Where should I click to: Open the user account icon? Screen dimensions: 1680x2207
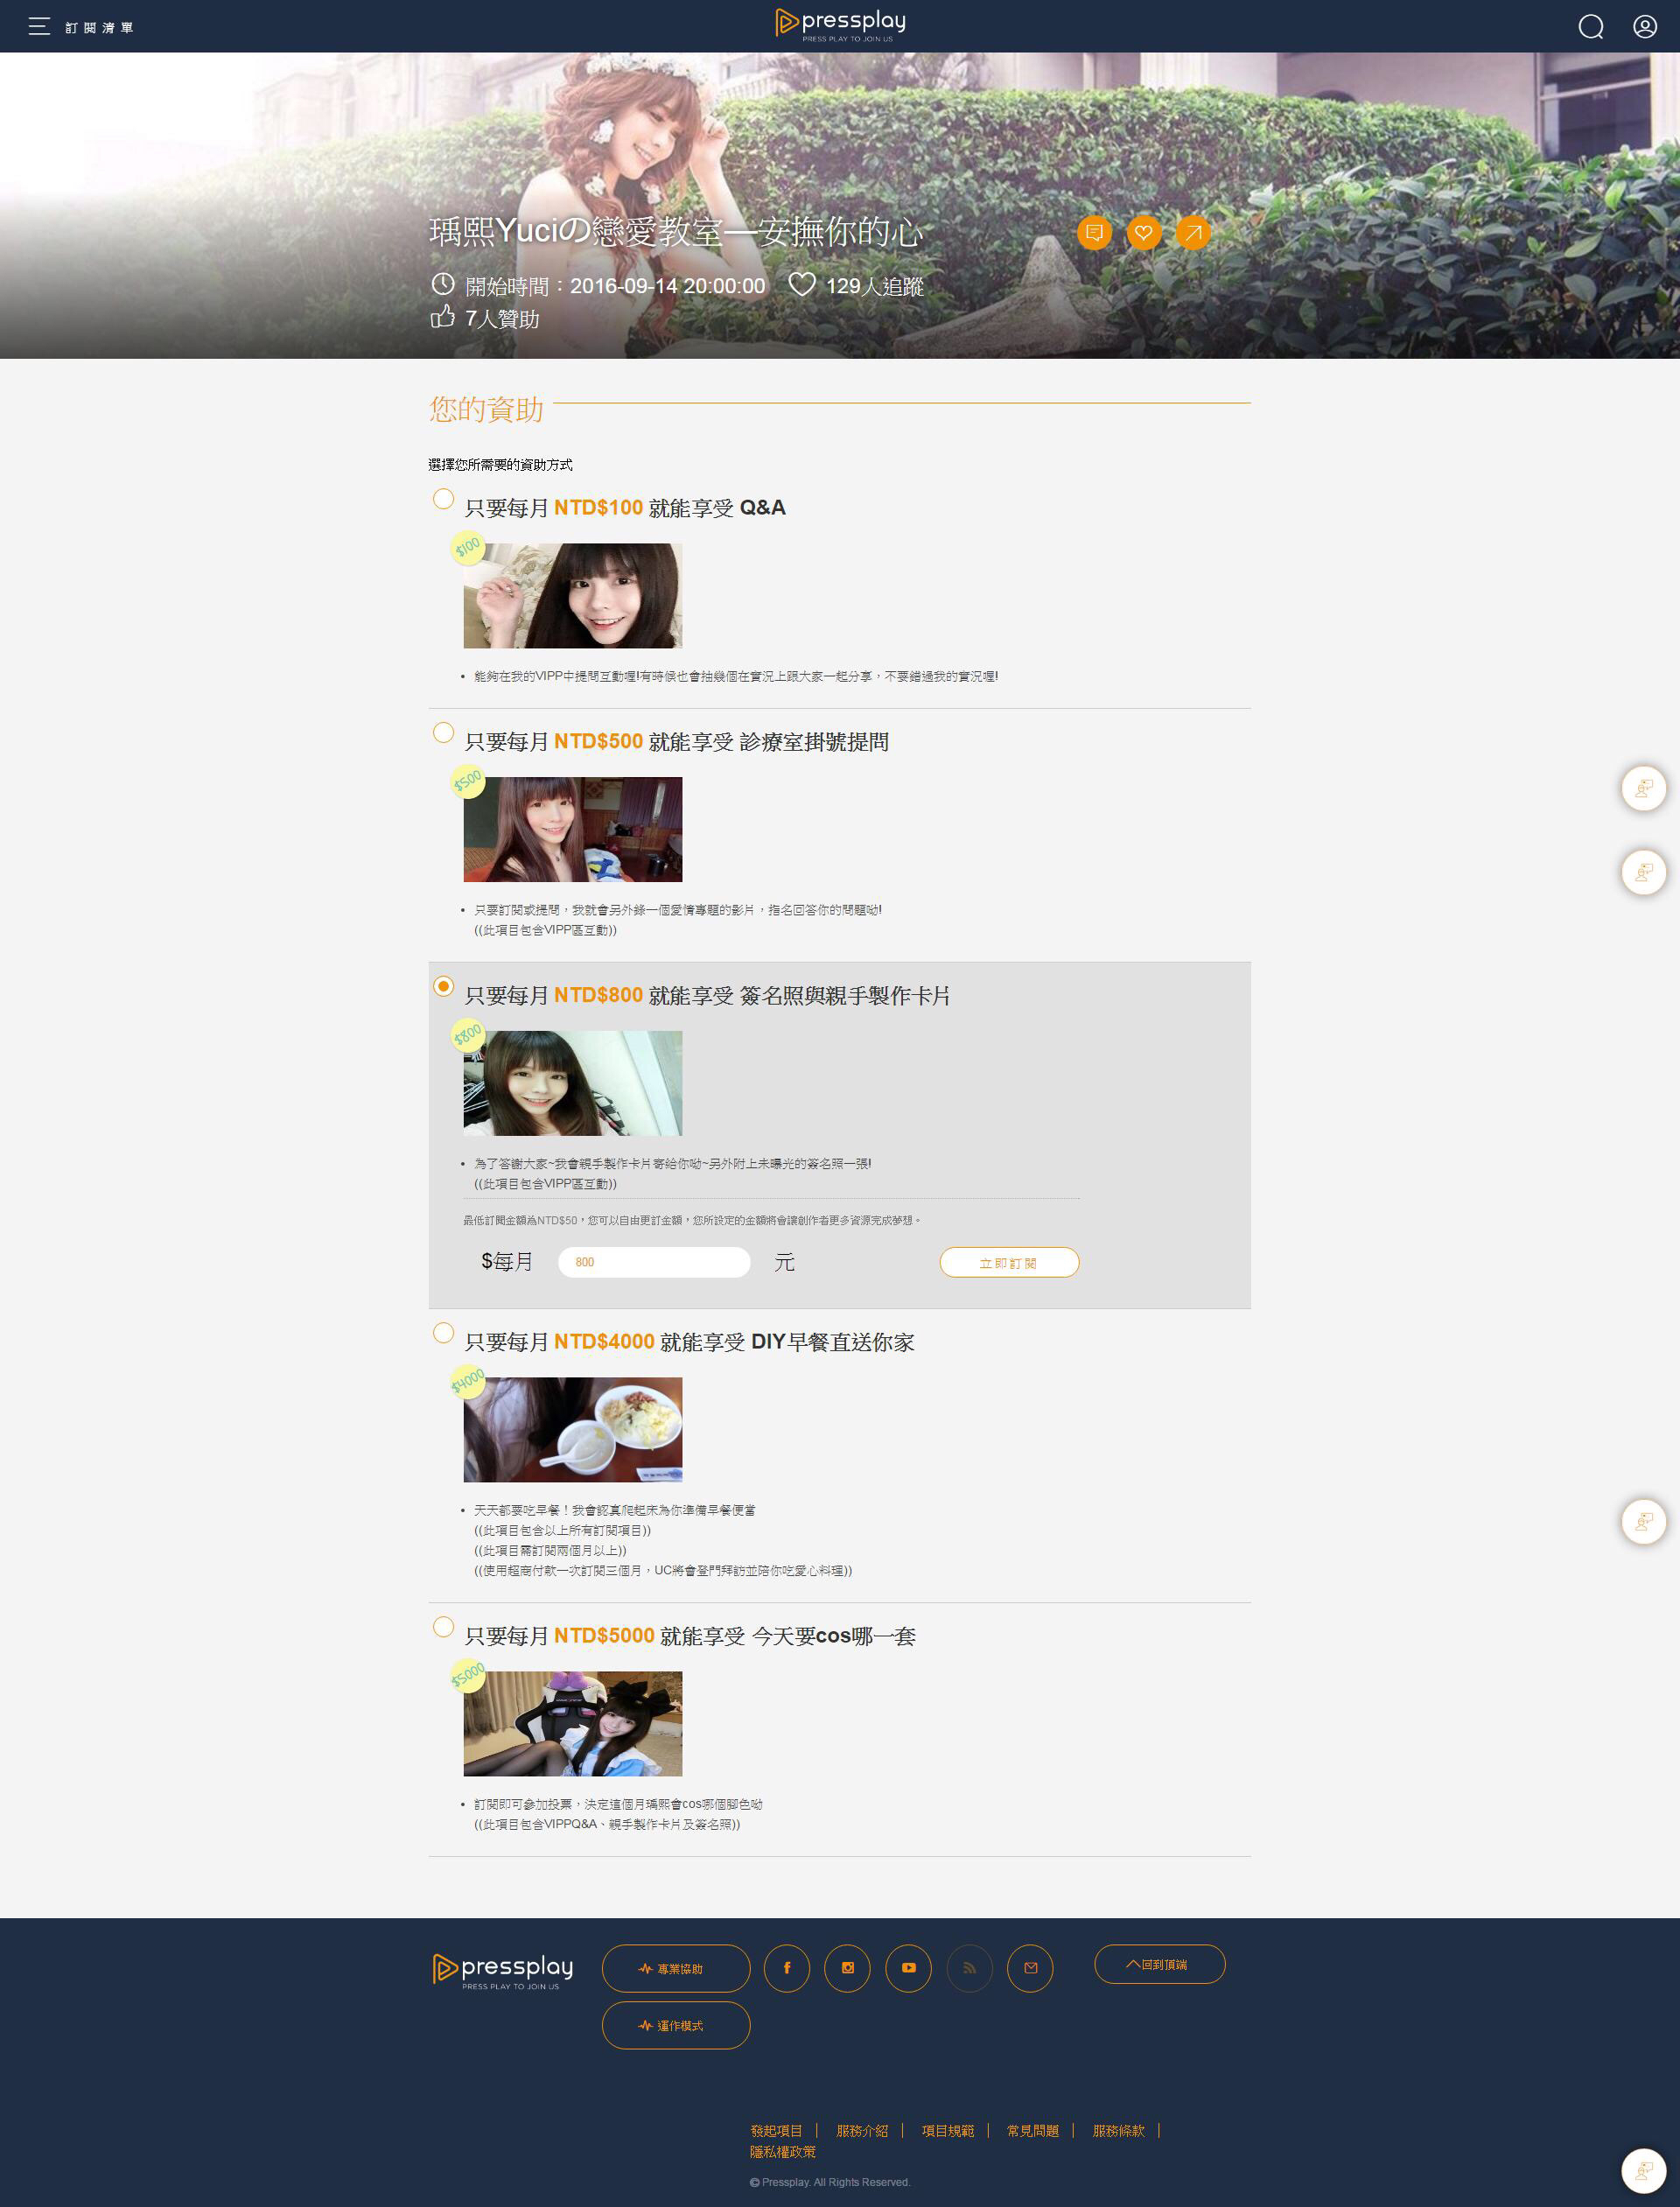coord(1645,27)
